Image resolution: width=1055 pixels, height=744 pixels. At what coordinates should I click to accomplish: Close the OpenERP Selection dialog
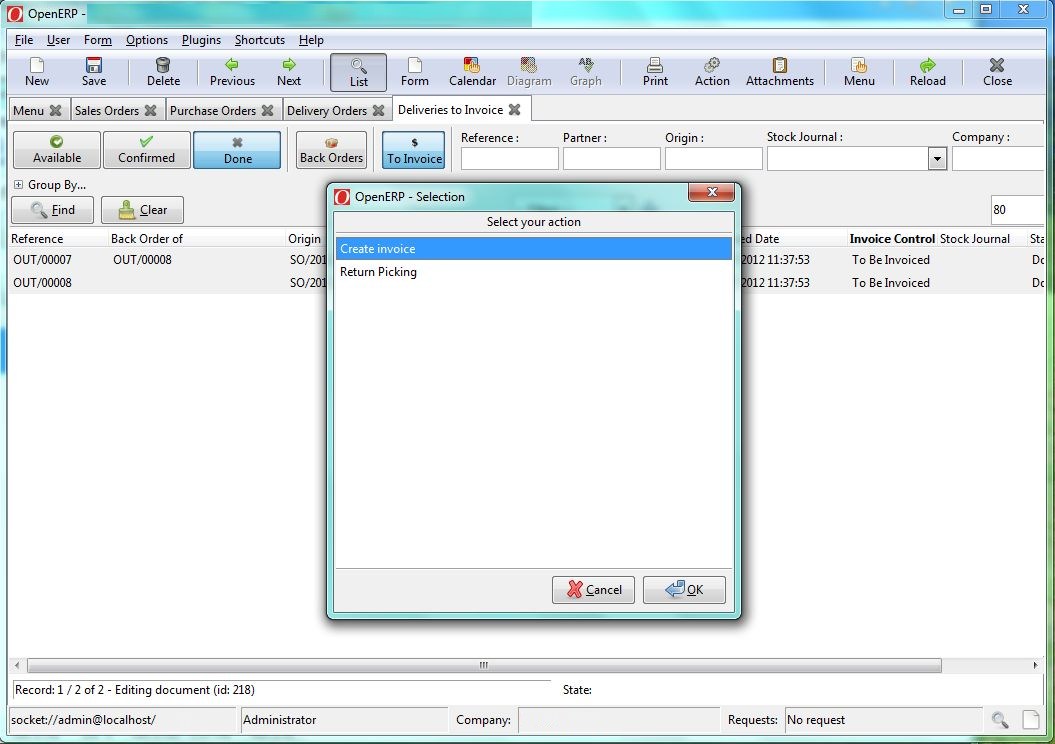click(x=712, y=192)
